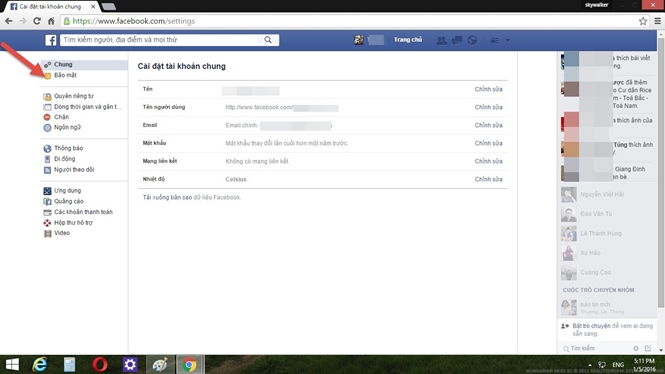Image resolution: width=665 pixels, height=374 pixels.
Task: Click the browser back arrow
Action: pos(9,21)
